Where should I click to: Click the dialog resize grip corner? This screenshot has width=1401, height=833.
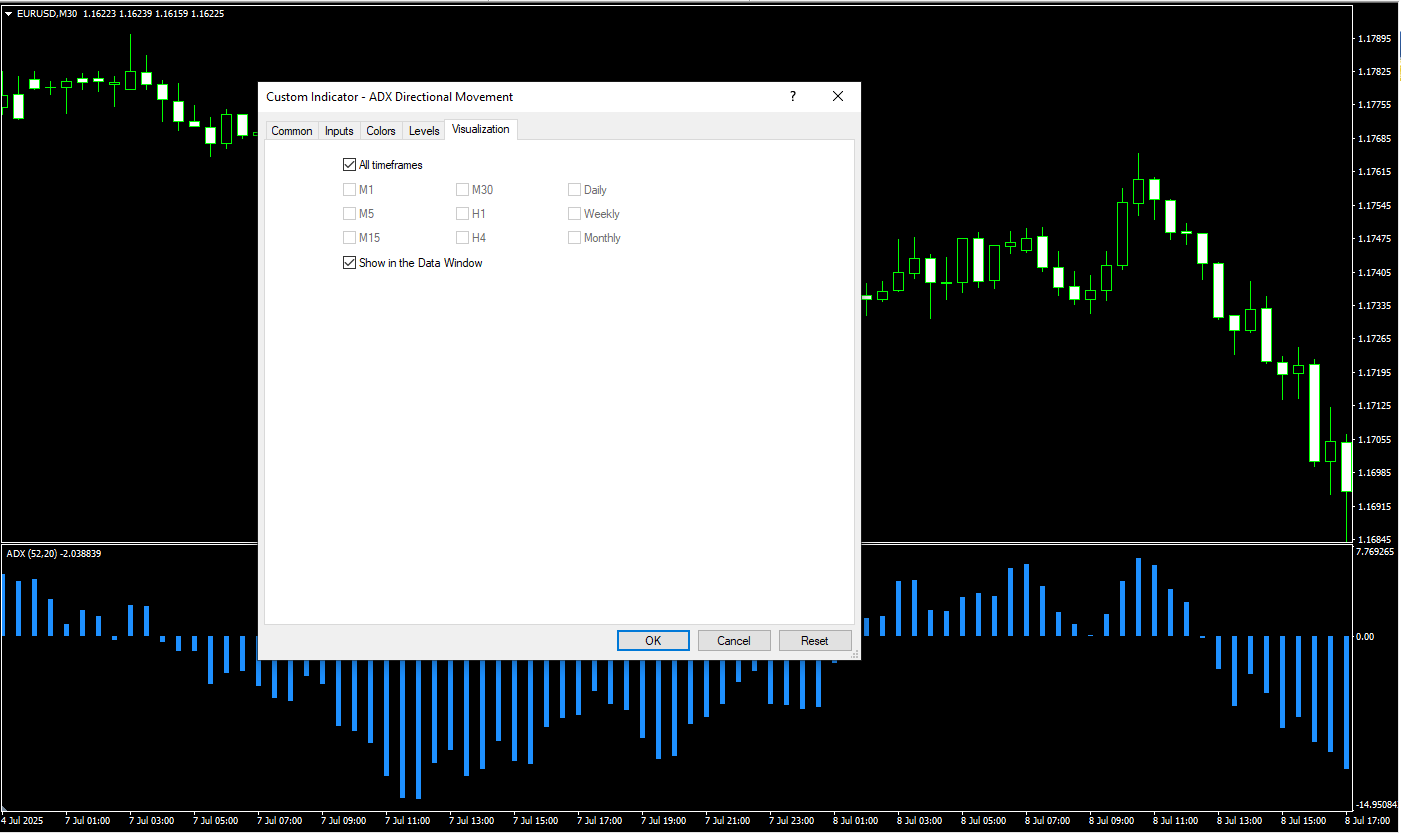click(x=855, y=654)
